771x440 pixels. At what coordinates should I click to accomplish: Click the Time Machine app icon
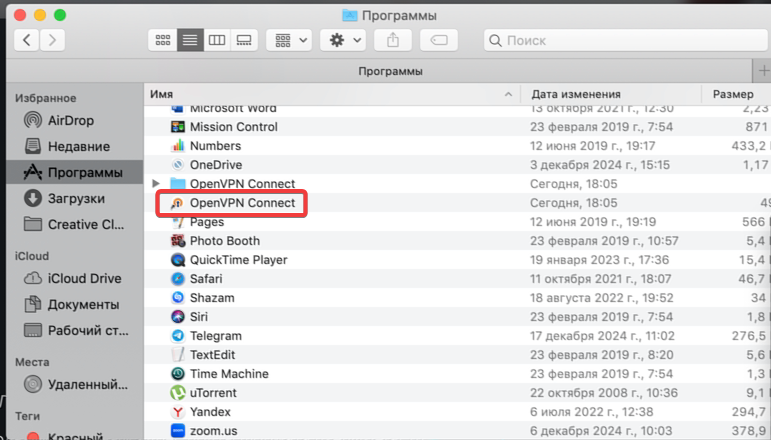pyautogui.click(x=178, y=374)
